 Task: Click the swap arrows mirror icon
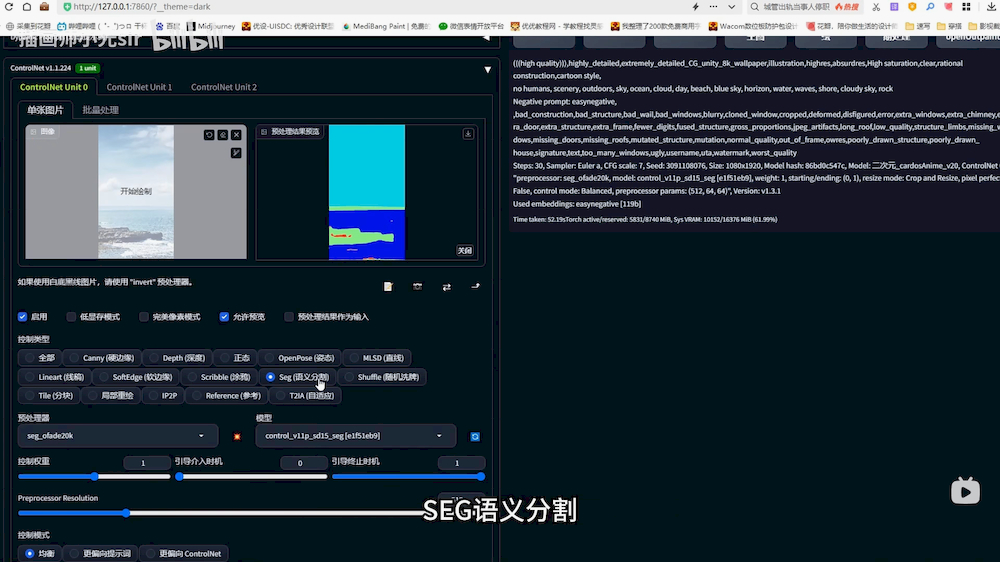(x=446, y=287)
